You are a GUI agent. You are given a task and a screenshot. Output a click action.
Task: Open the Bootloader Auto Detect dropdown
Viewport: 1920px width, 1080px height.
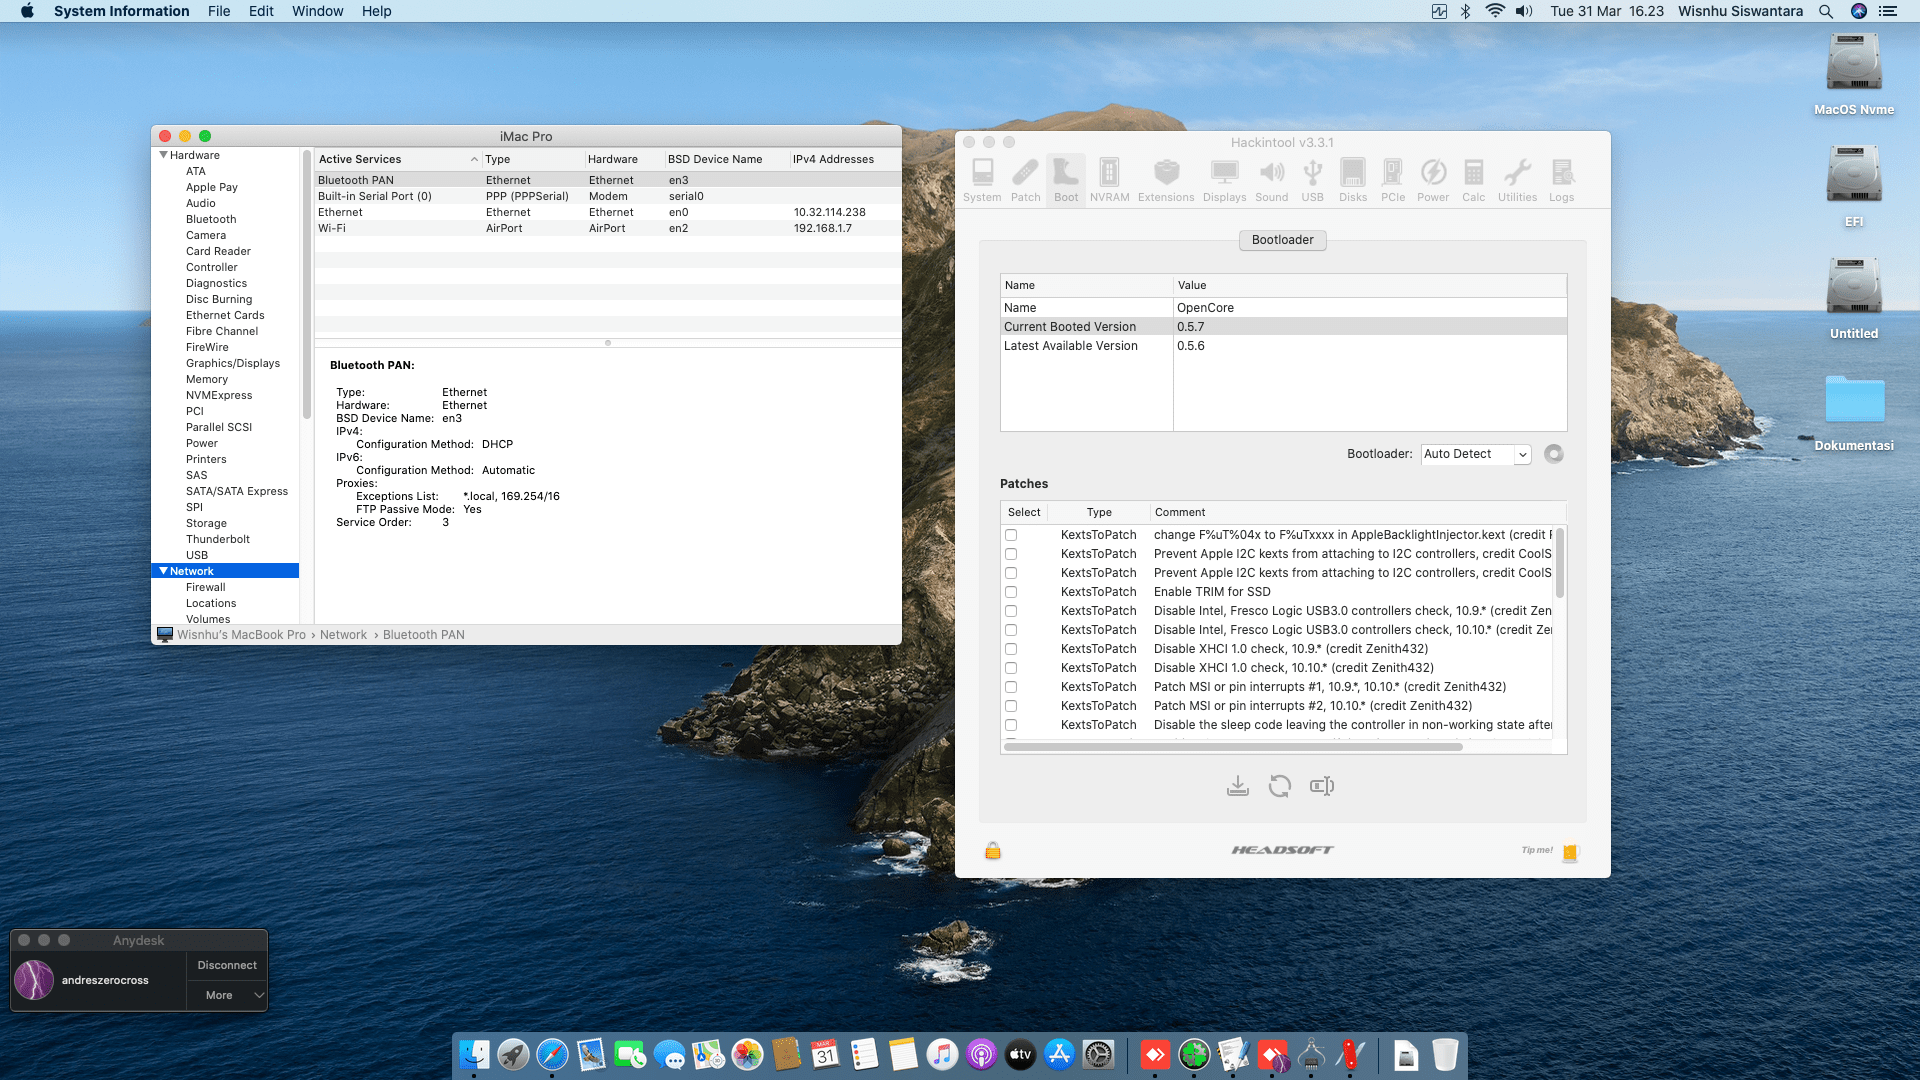pos(1476,454)
